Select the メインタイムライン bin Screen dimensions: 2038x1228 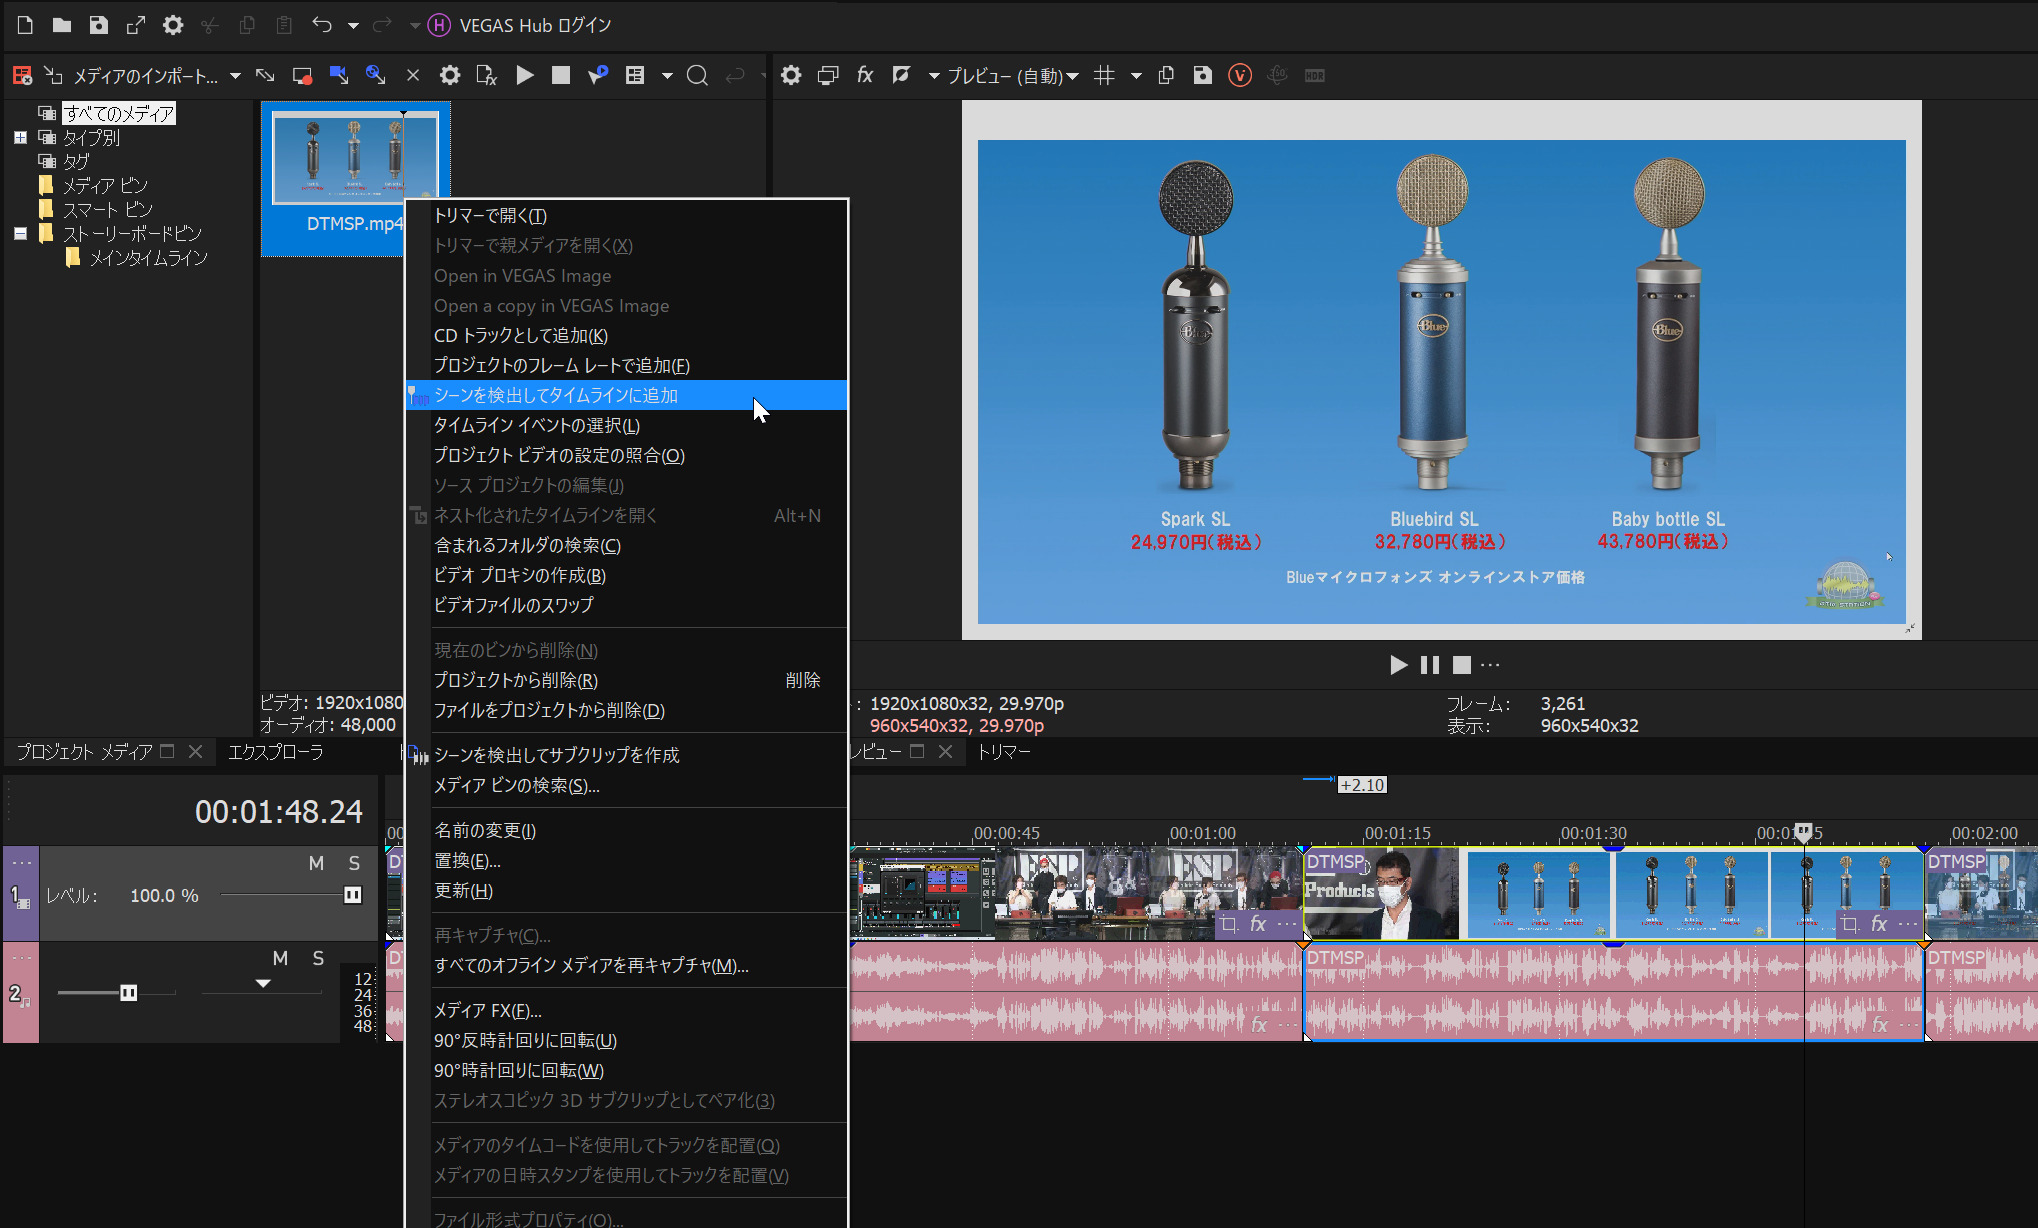(148, 258)
